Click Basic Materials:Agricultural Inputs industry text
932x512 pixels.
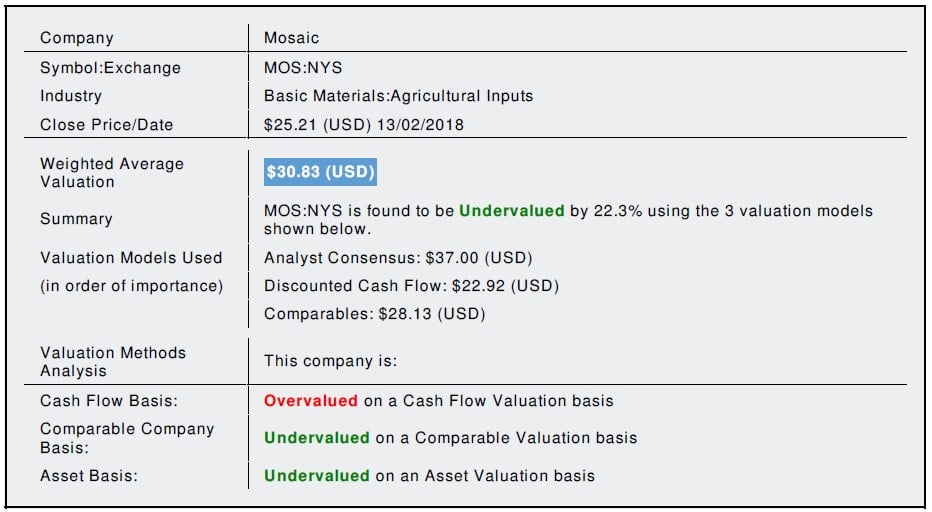398,96
